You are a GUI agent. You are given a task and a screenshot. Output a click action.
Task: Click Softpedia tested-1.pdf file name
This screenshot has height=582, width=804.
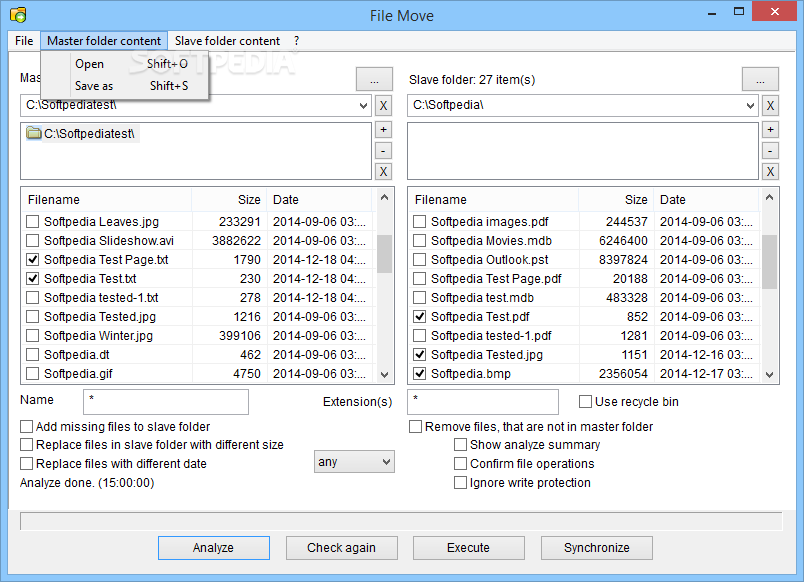point(491,335)
